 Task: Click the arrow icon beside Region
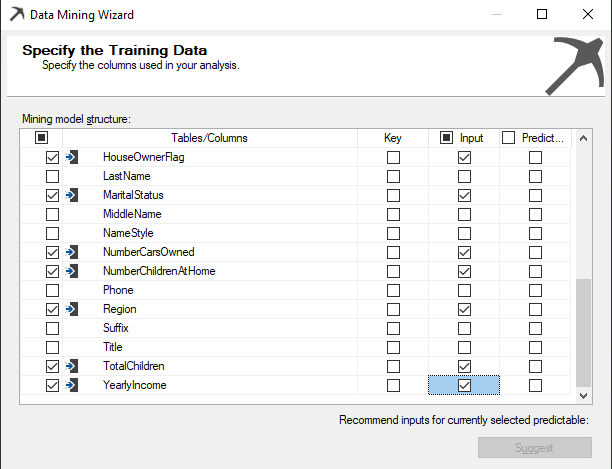[x=72, y=309]
